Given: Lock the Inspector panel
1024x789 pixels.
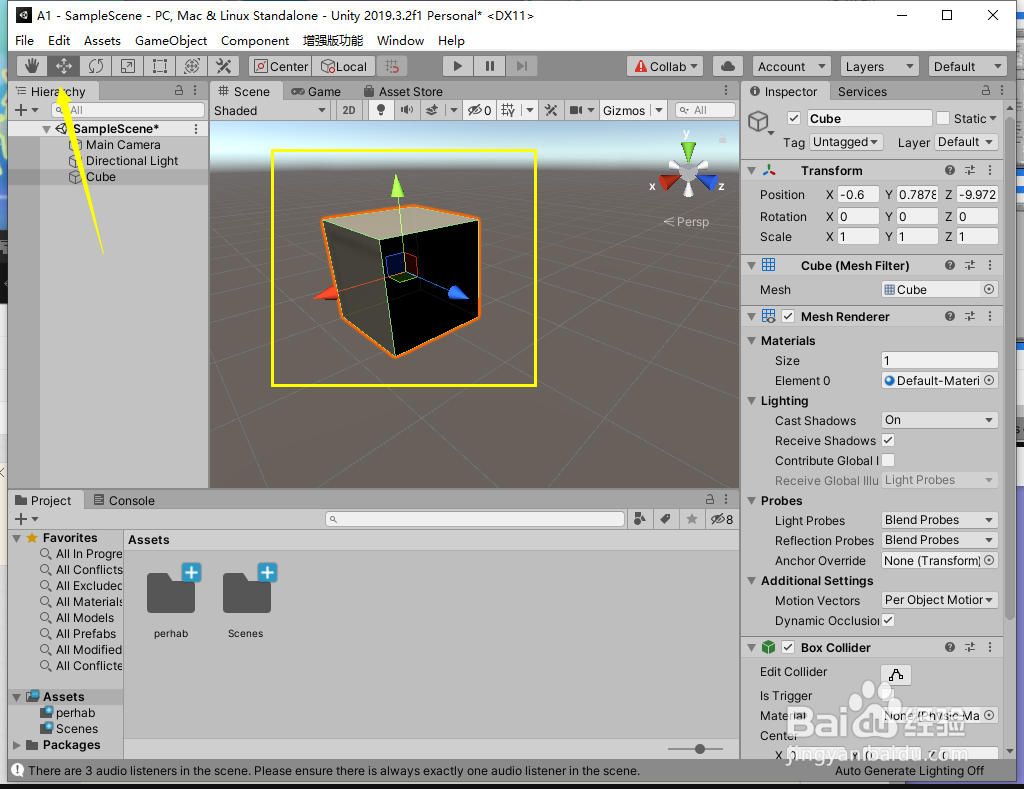Looking at the screenshot, I should pos(986,90).
